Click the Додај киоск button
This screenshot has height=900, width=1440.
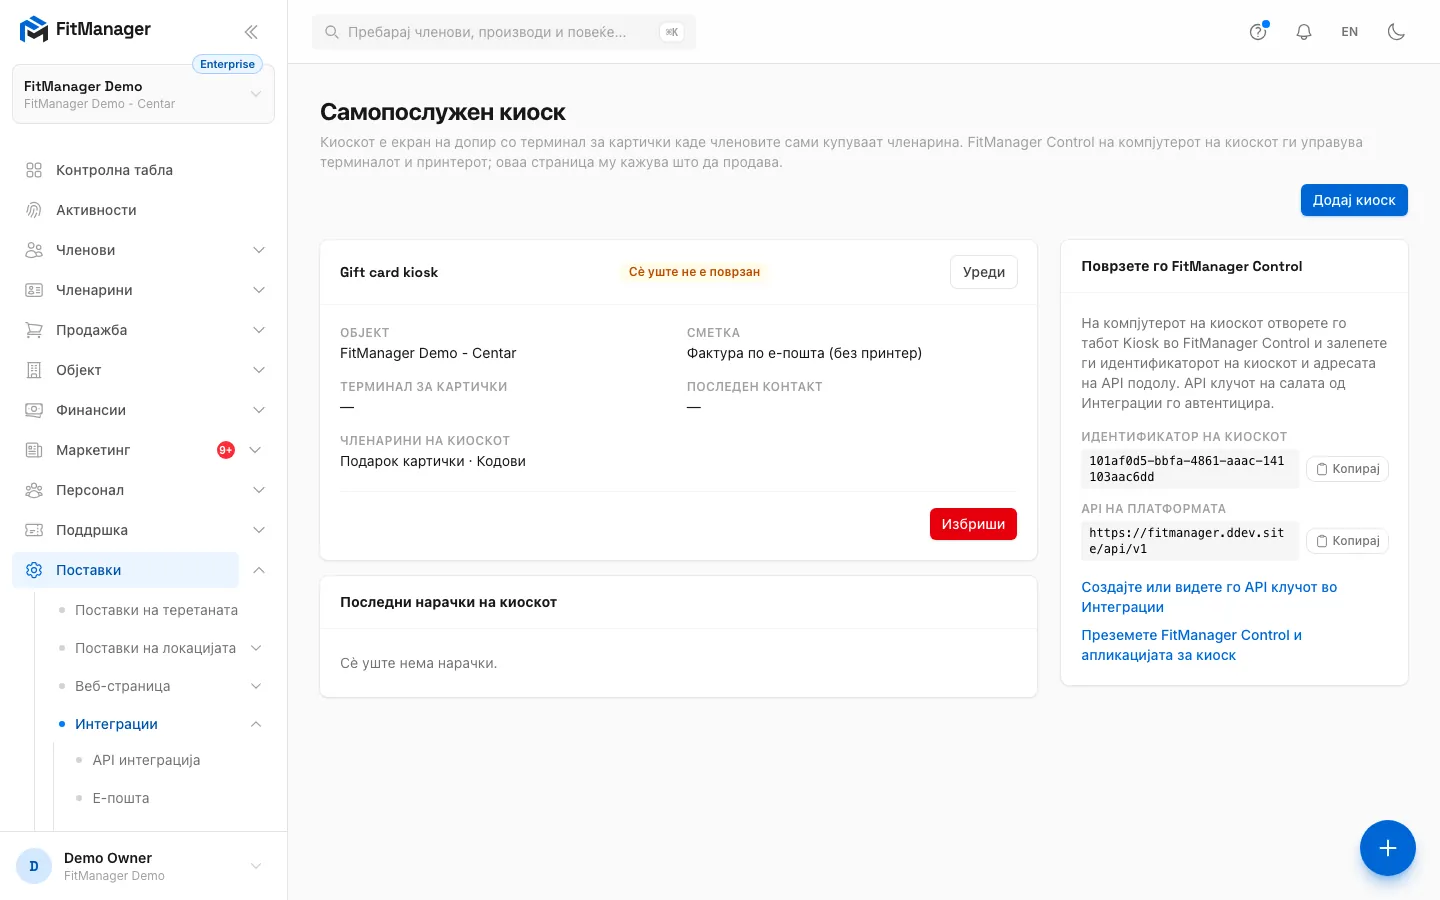click(1354, 200)
